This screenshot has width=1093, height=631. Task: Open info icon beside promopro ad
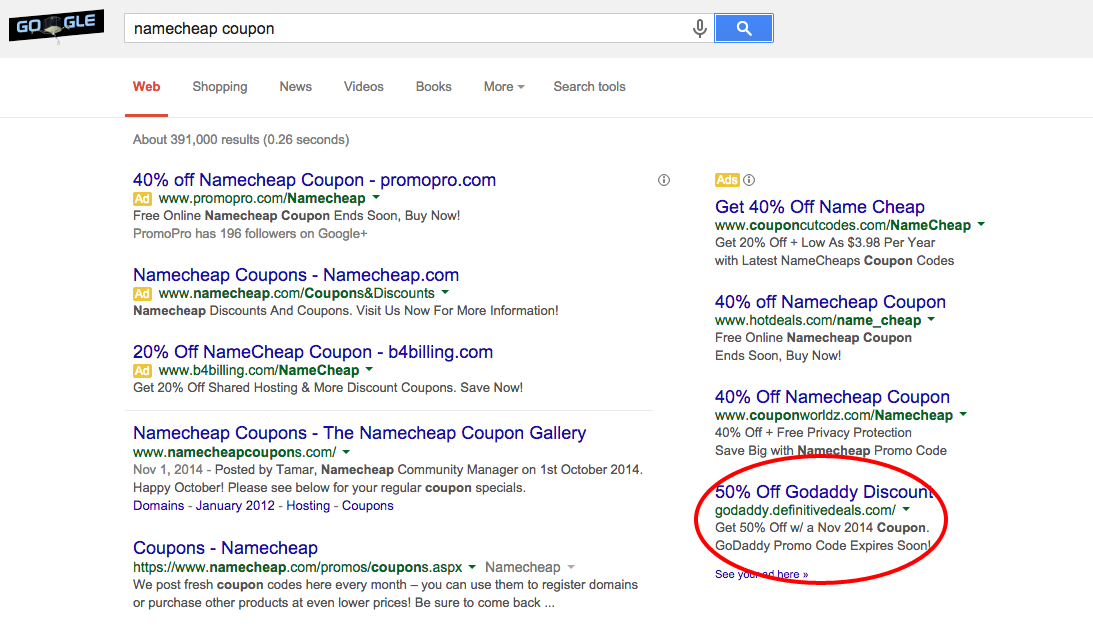[664, 180]
